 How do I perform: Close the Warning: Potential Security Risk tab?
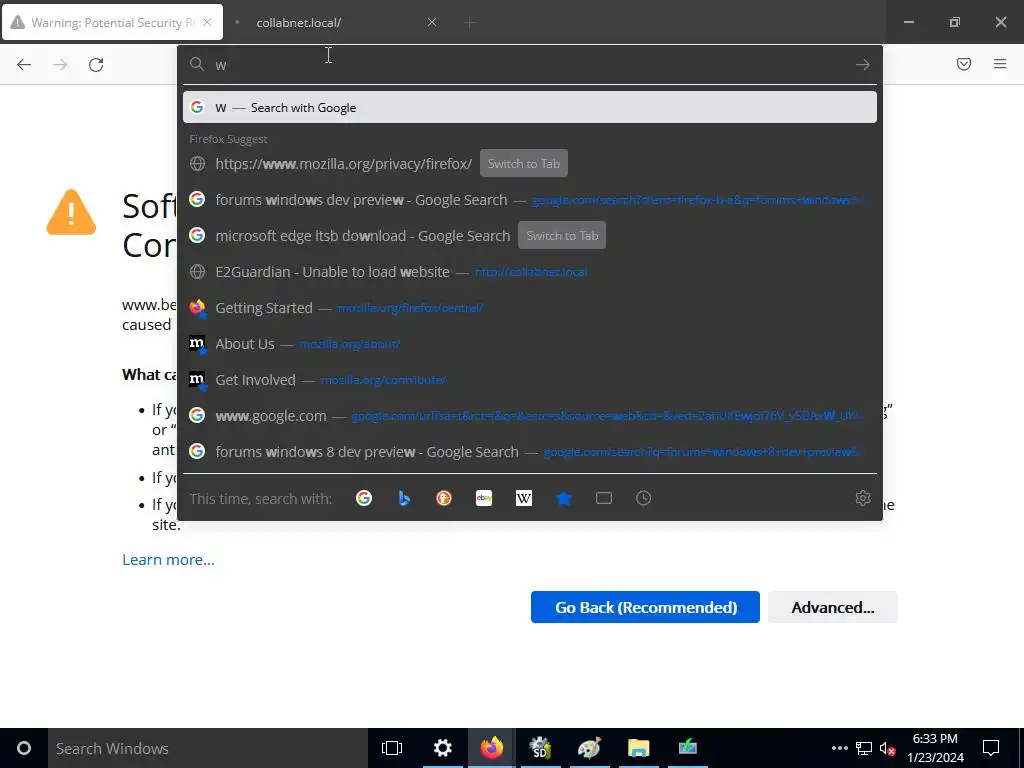point(207,22)
